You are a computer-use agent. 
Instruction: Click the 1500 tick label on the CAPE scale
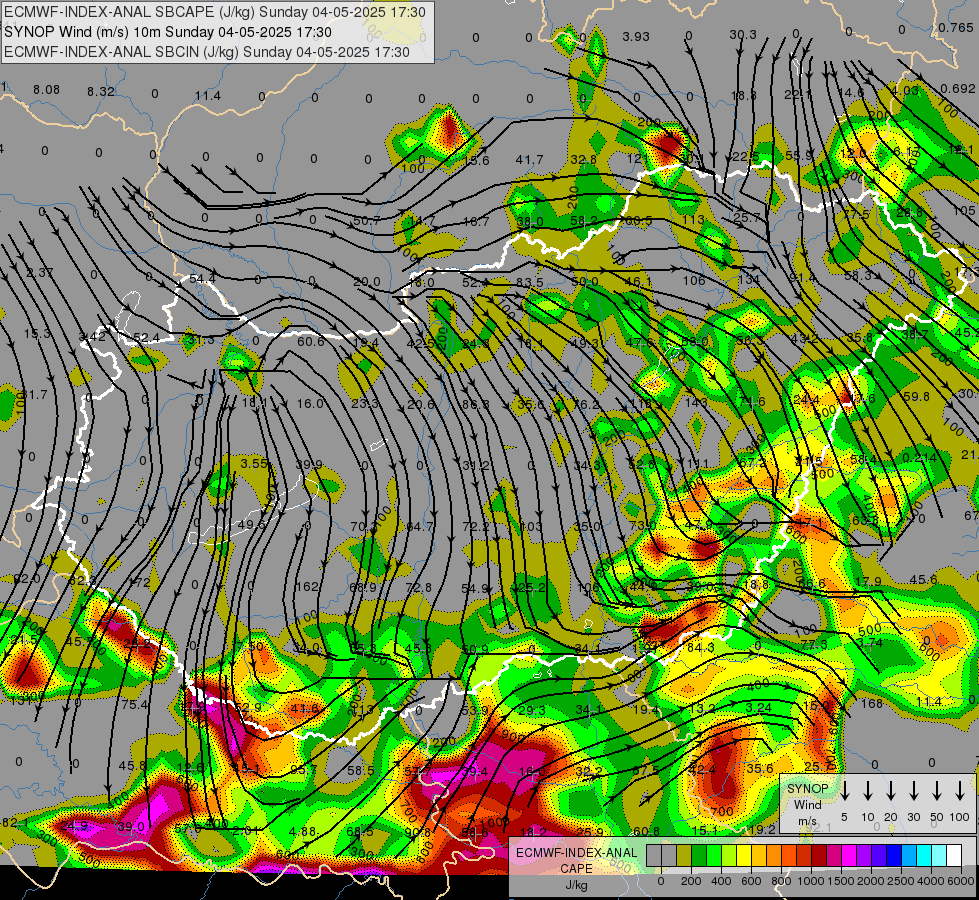click(841, 881)
